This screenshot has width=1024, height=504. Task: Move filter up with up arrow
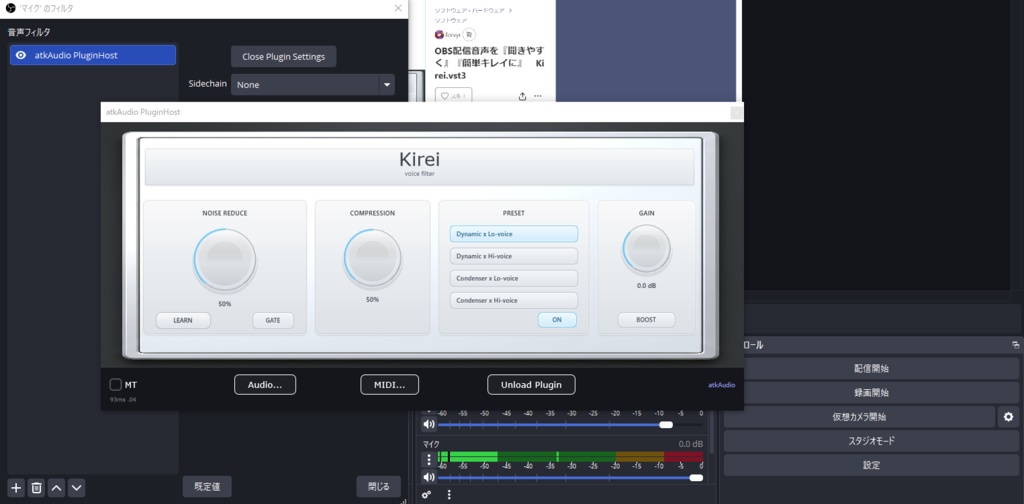pyautogui.click(x=57, y=487)
